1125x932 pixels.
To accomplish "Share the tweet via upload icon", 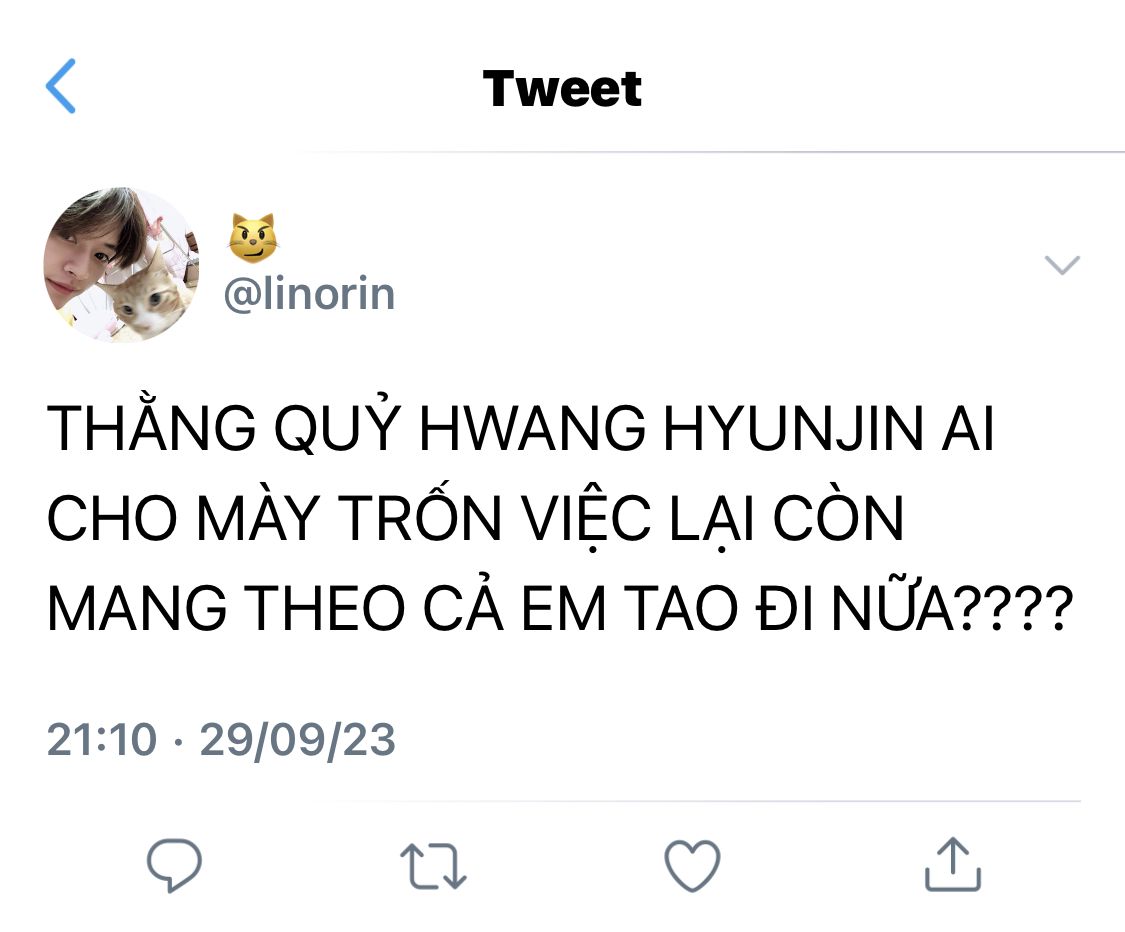I will point(952,864).
